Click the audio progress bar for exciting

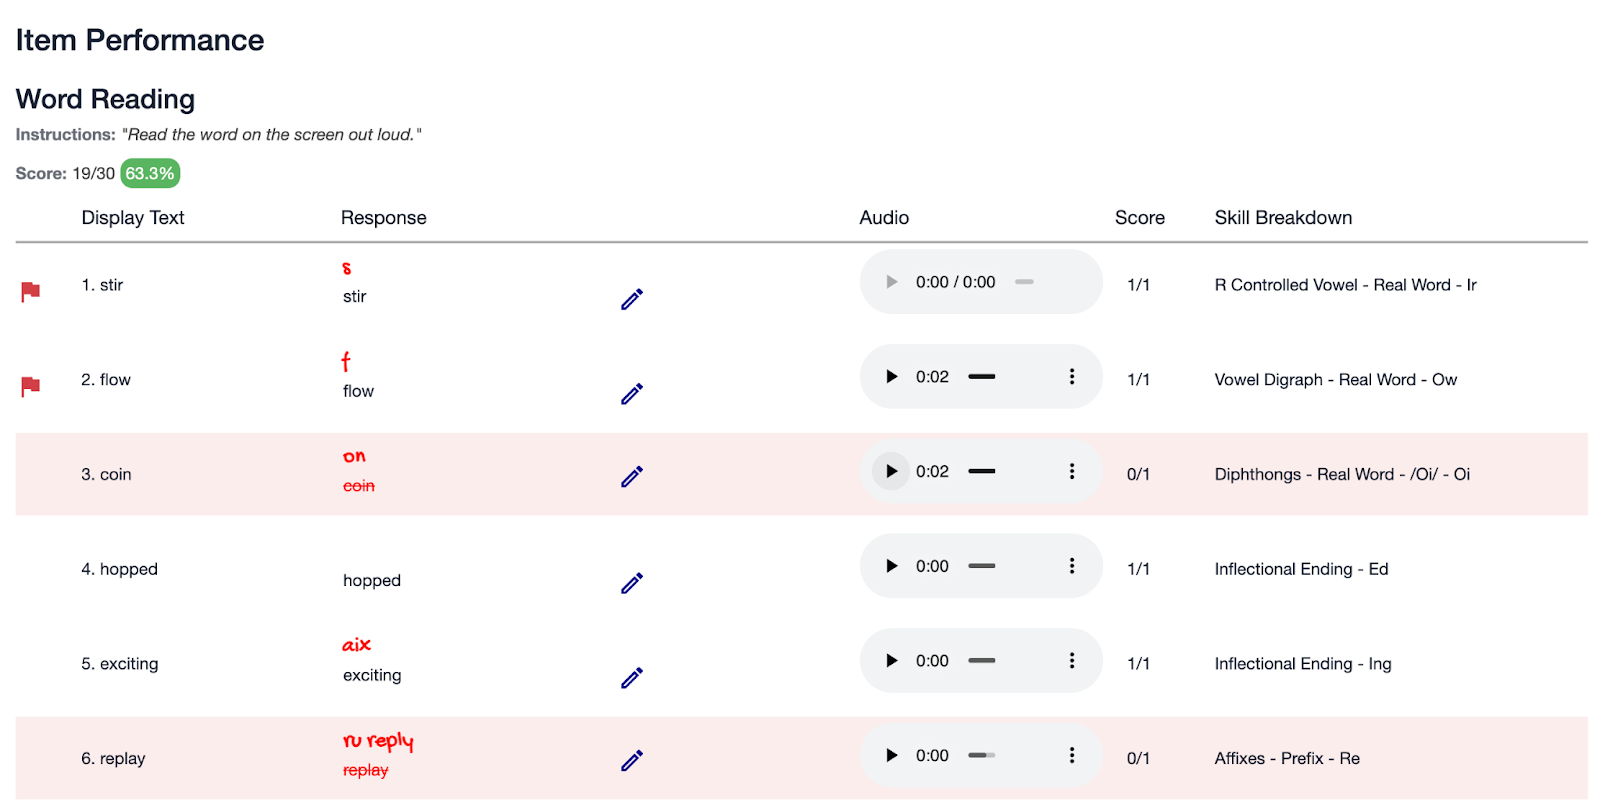coord(982,661)
